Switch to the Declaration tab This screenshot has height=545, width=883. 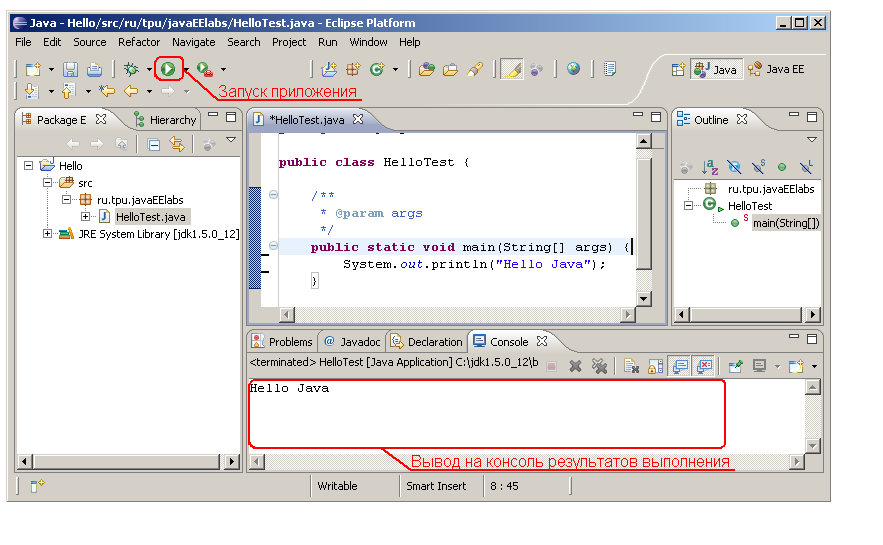coord(427,342)
